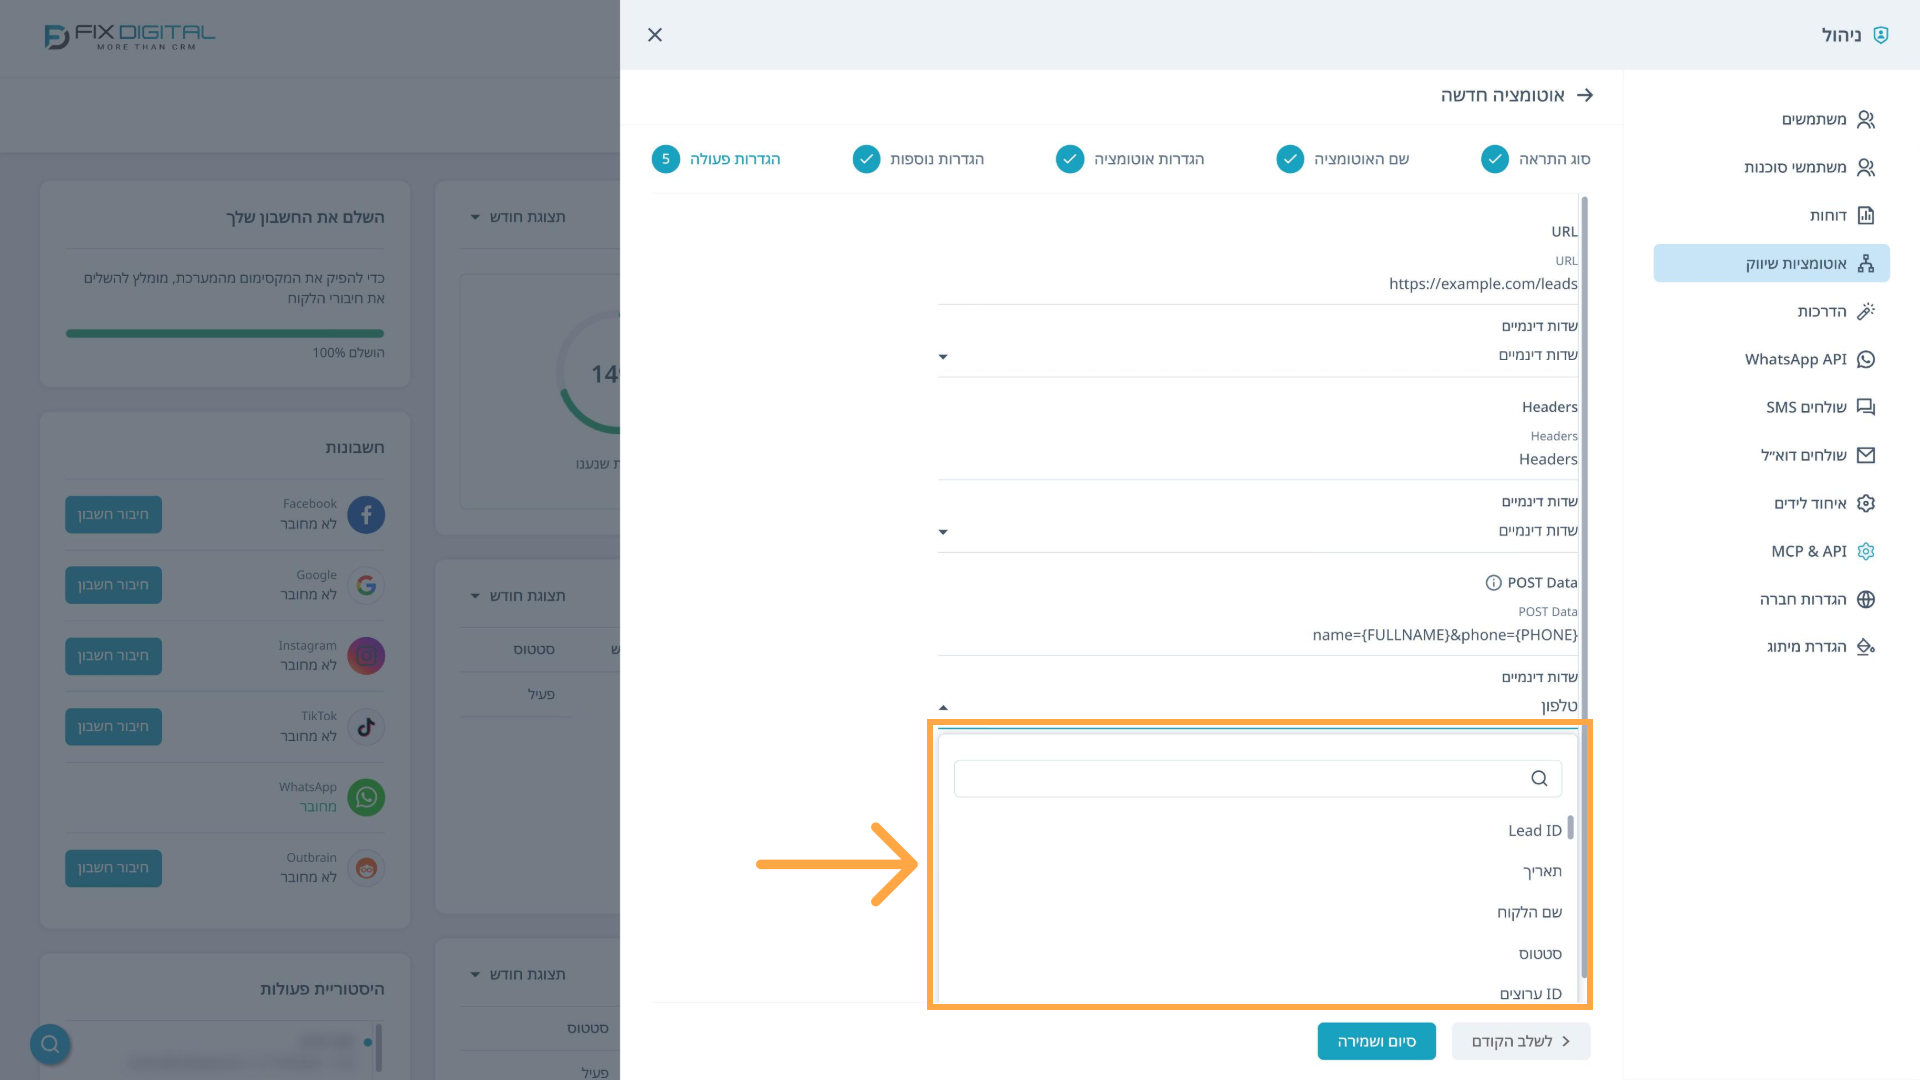This screenshot has width=1920, height=1080.
Task: Click חיבור חשבון for TikTok
Action: click(x=113, y=727)
